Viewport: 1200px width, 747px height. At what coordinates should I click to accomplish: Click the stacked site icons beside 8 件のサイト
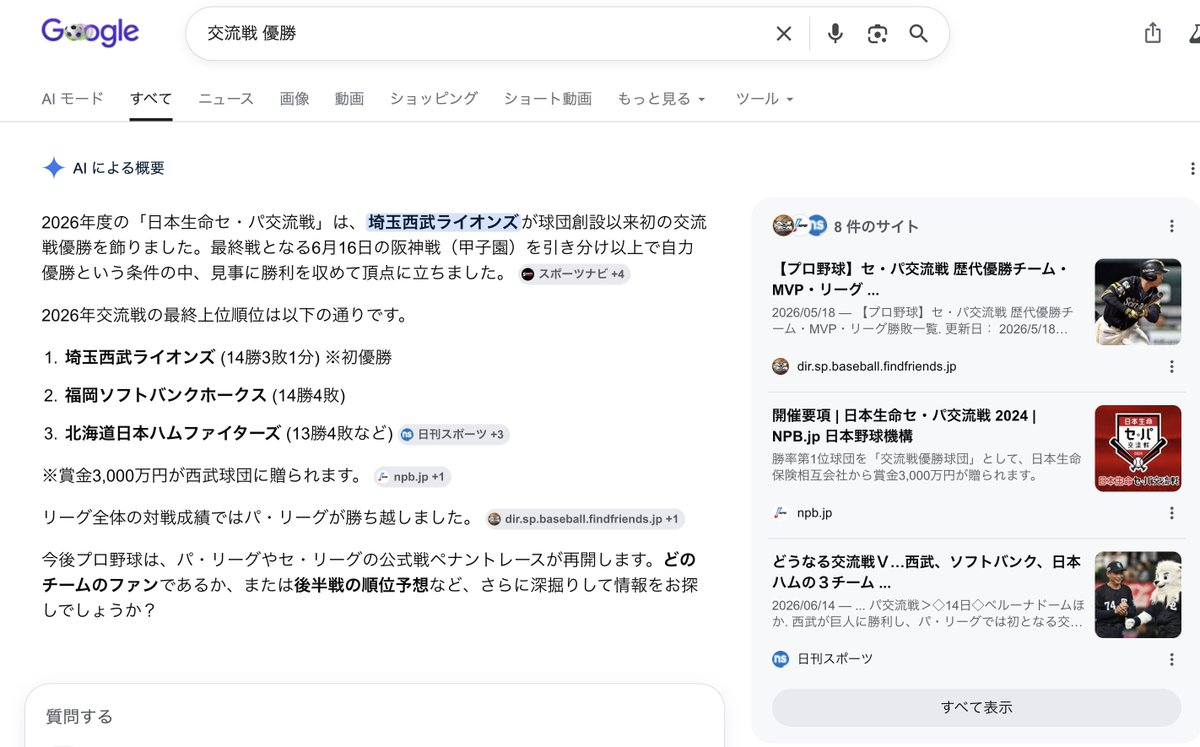point(799,226)
